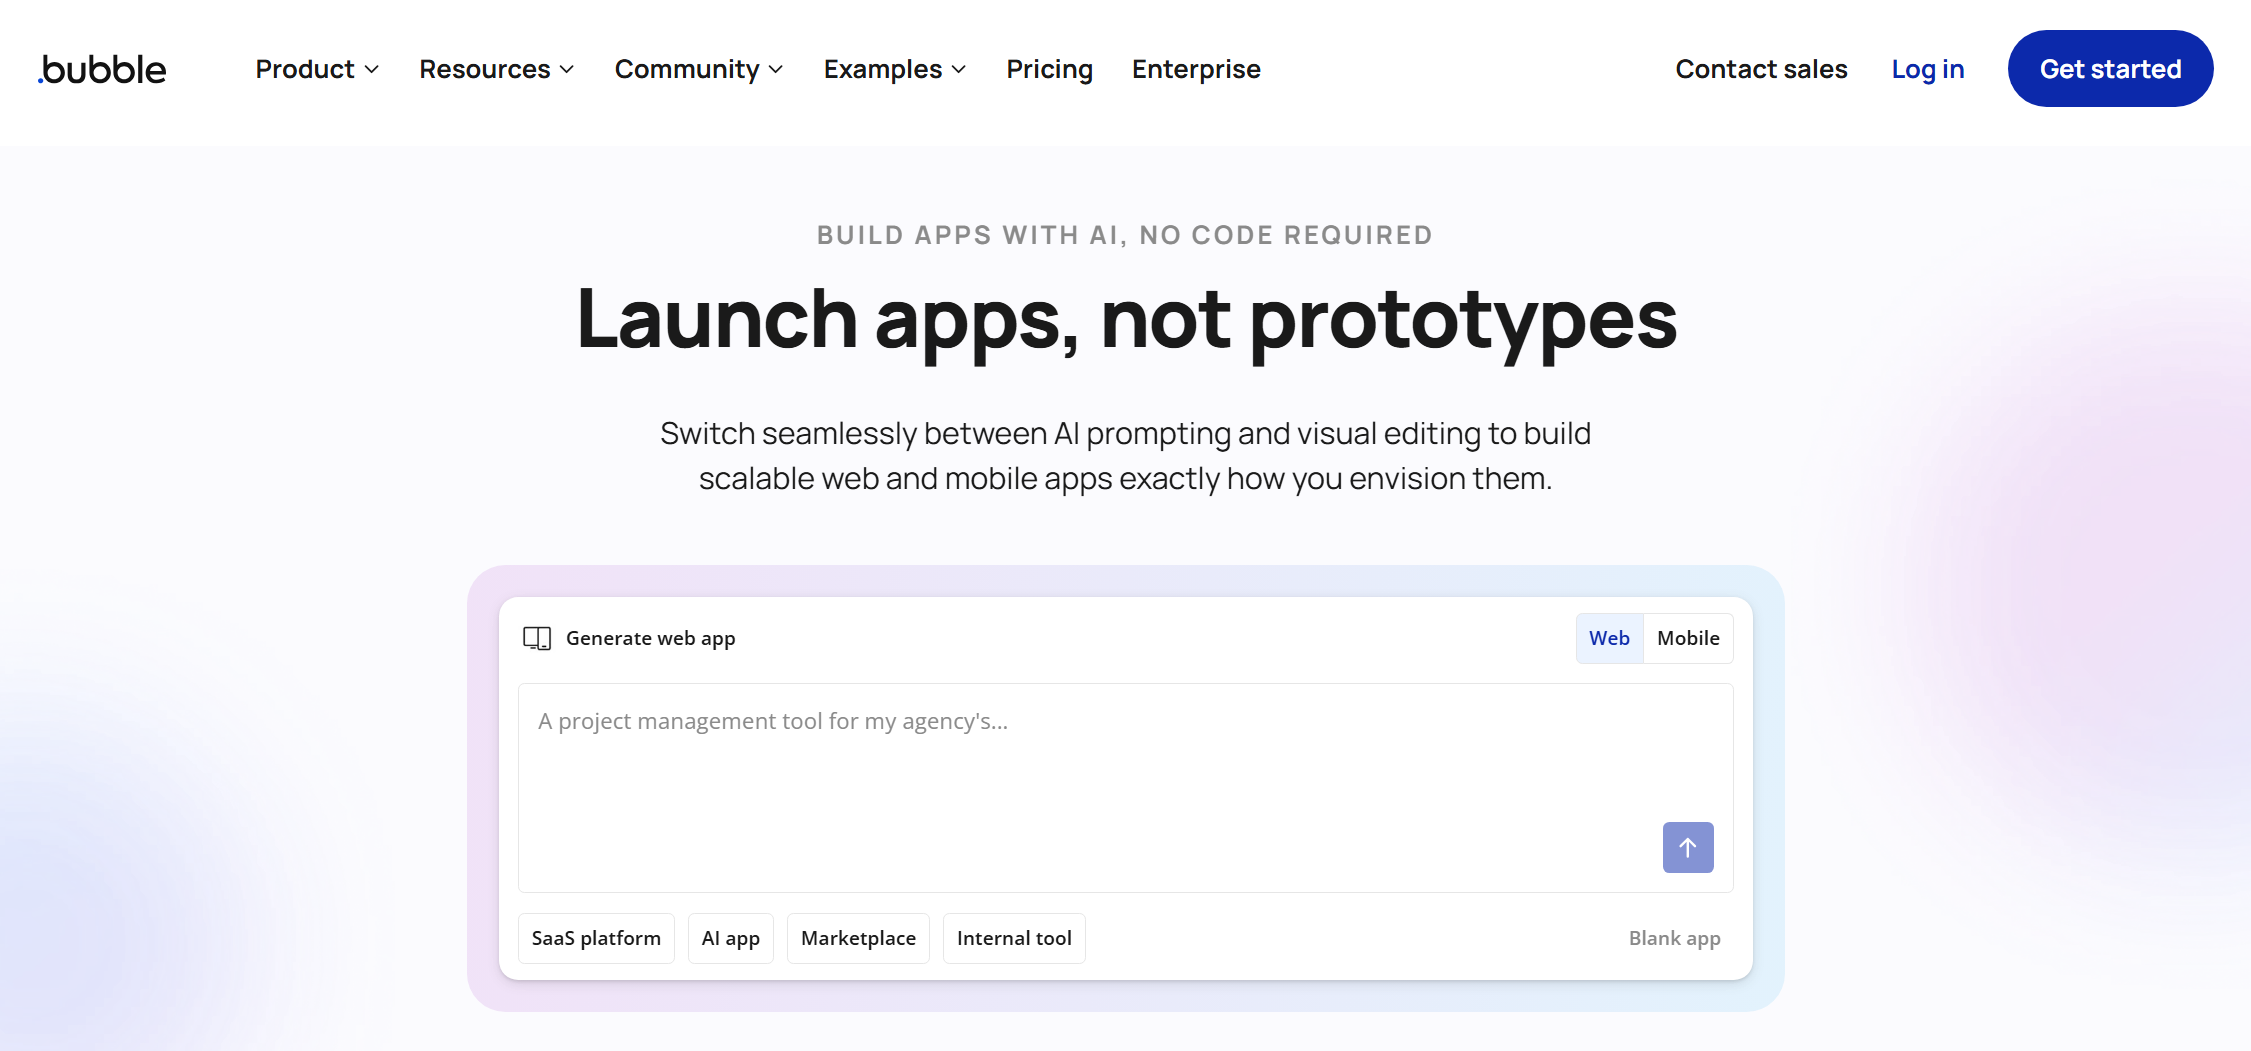Click the Contact sales link
The width and height of the screenshot is (2251, 1051).
pyautogui.click(x=1761, y=68)
